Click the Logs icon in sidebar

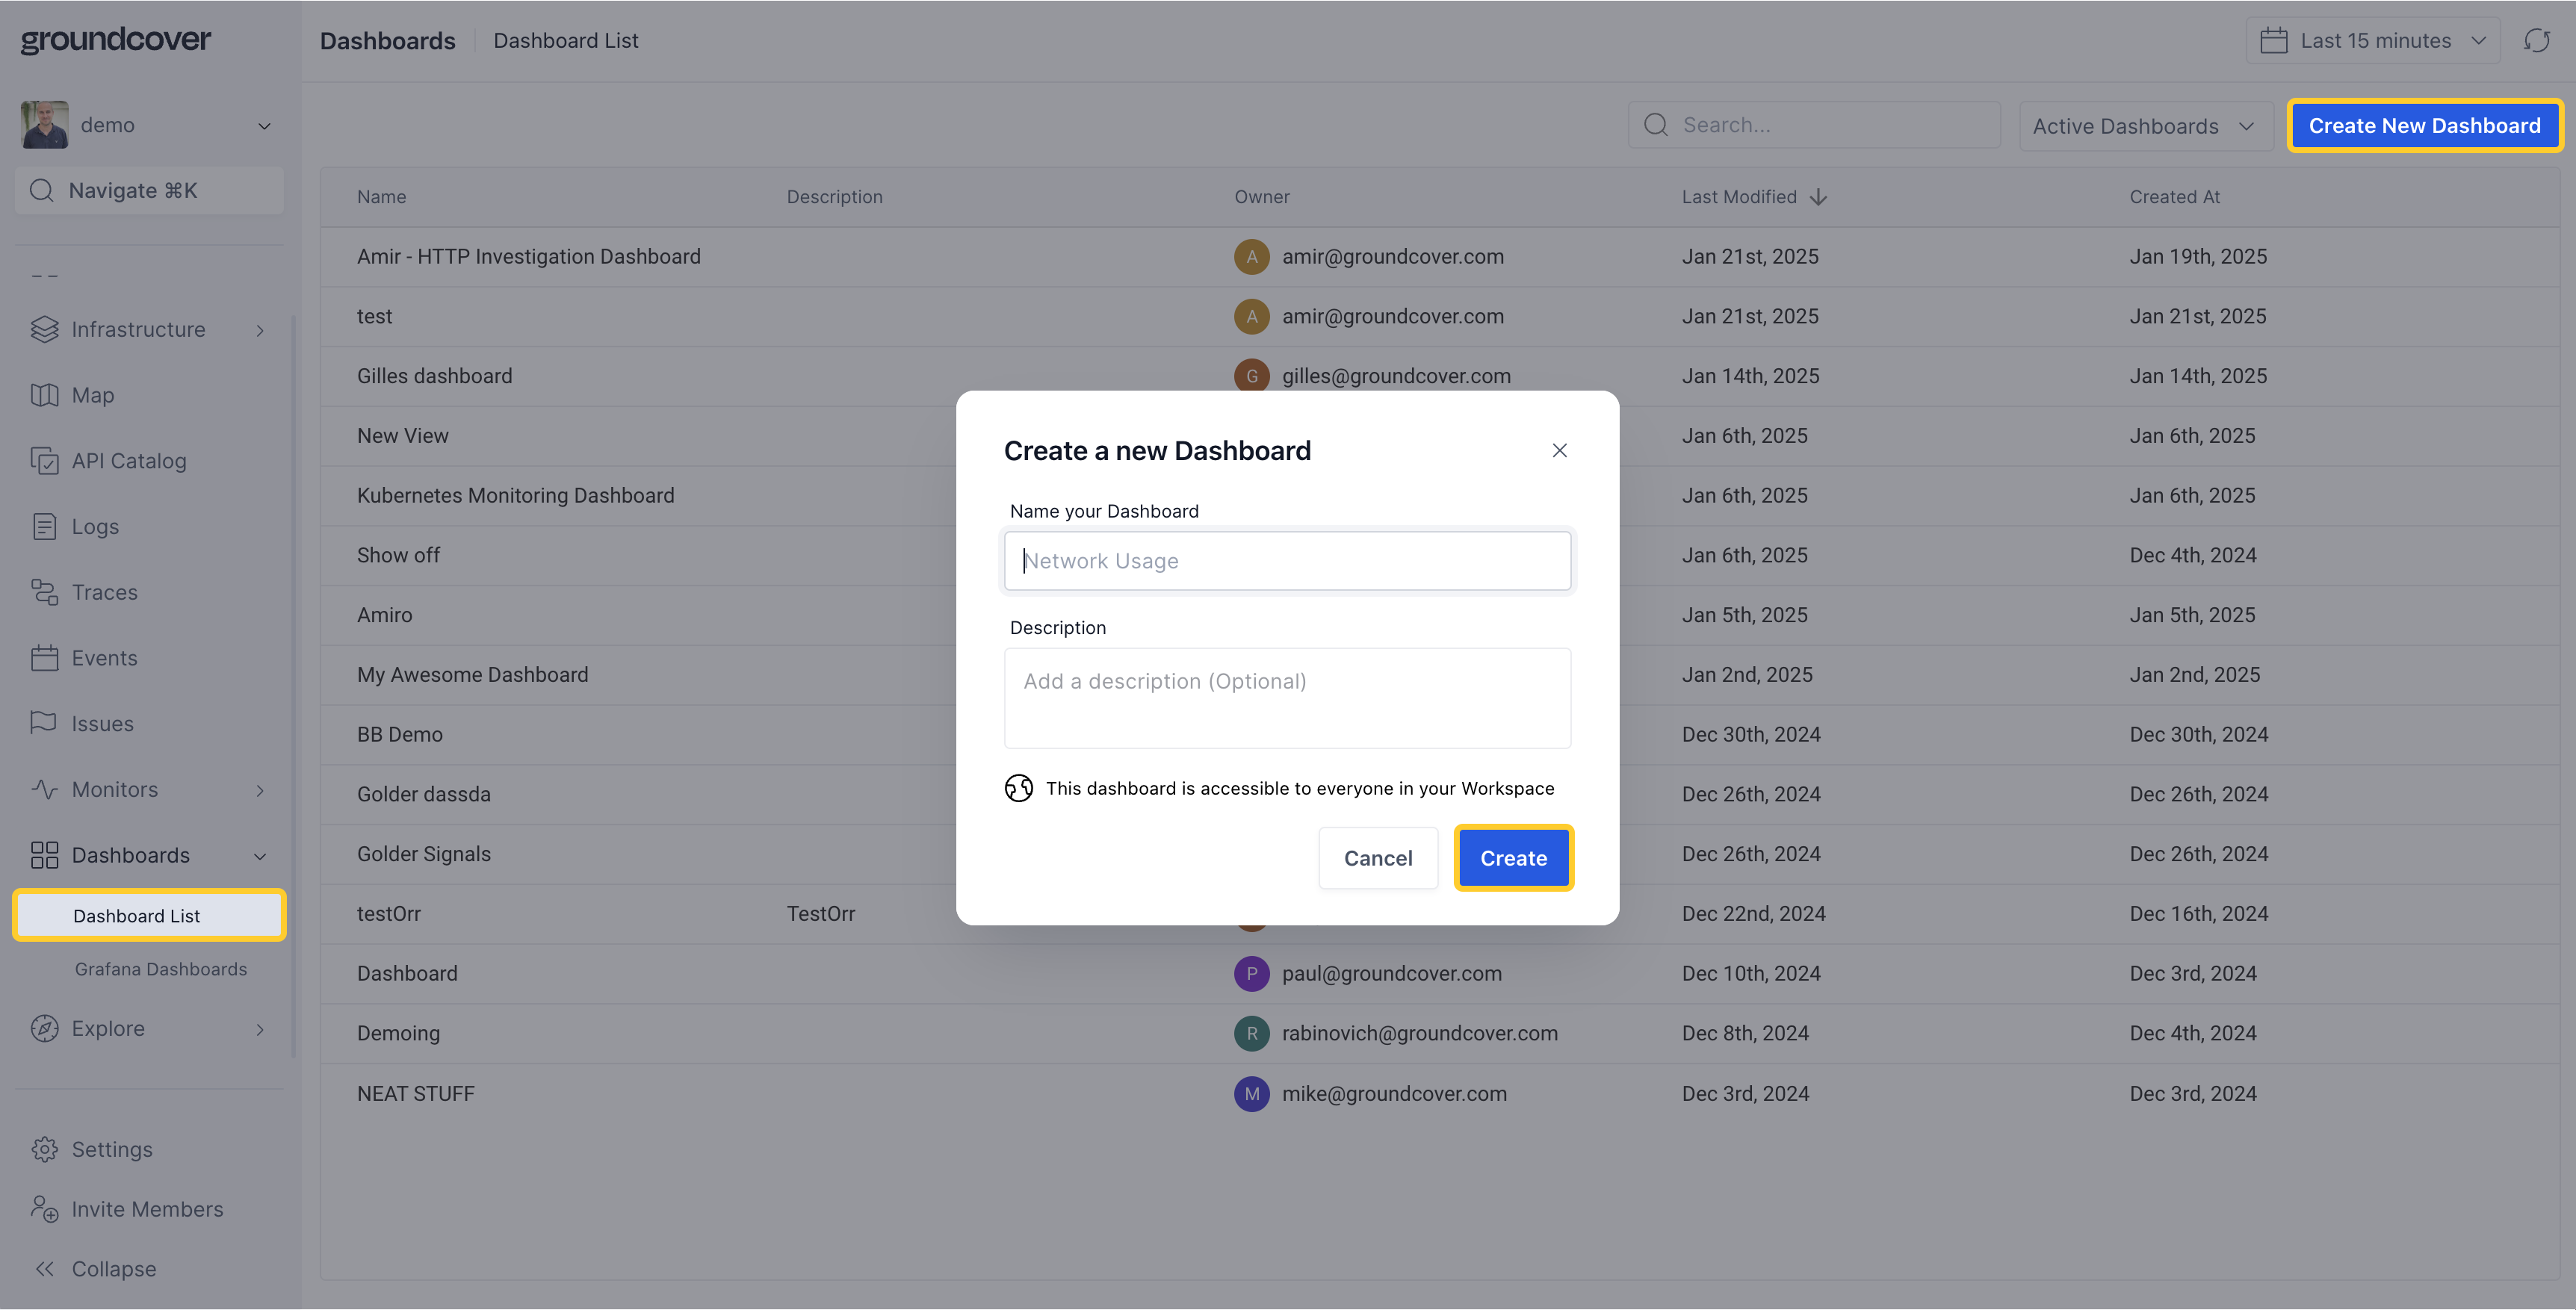coord(44,526)
